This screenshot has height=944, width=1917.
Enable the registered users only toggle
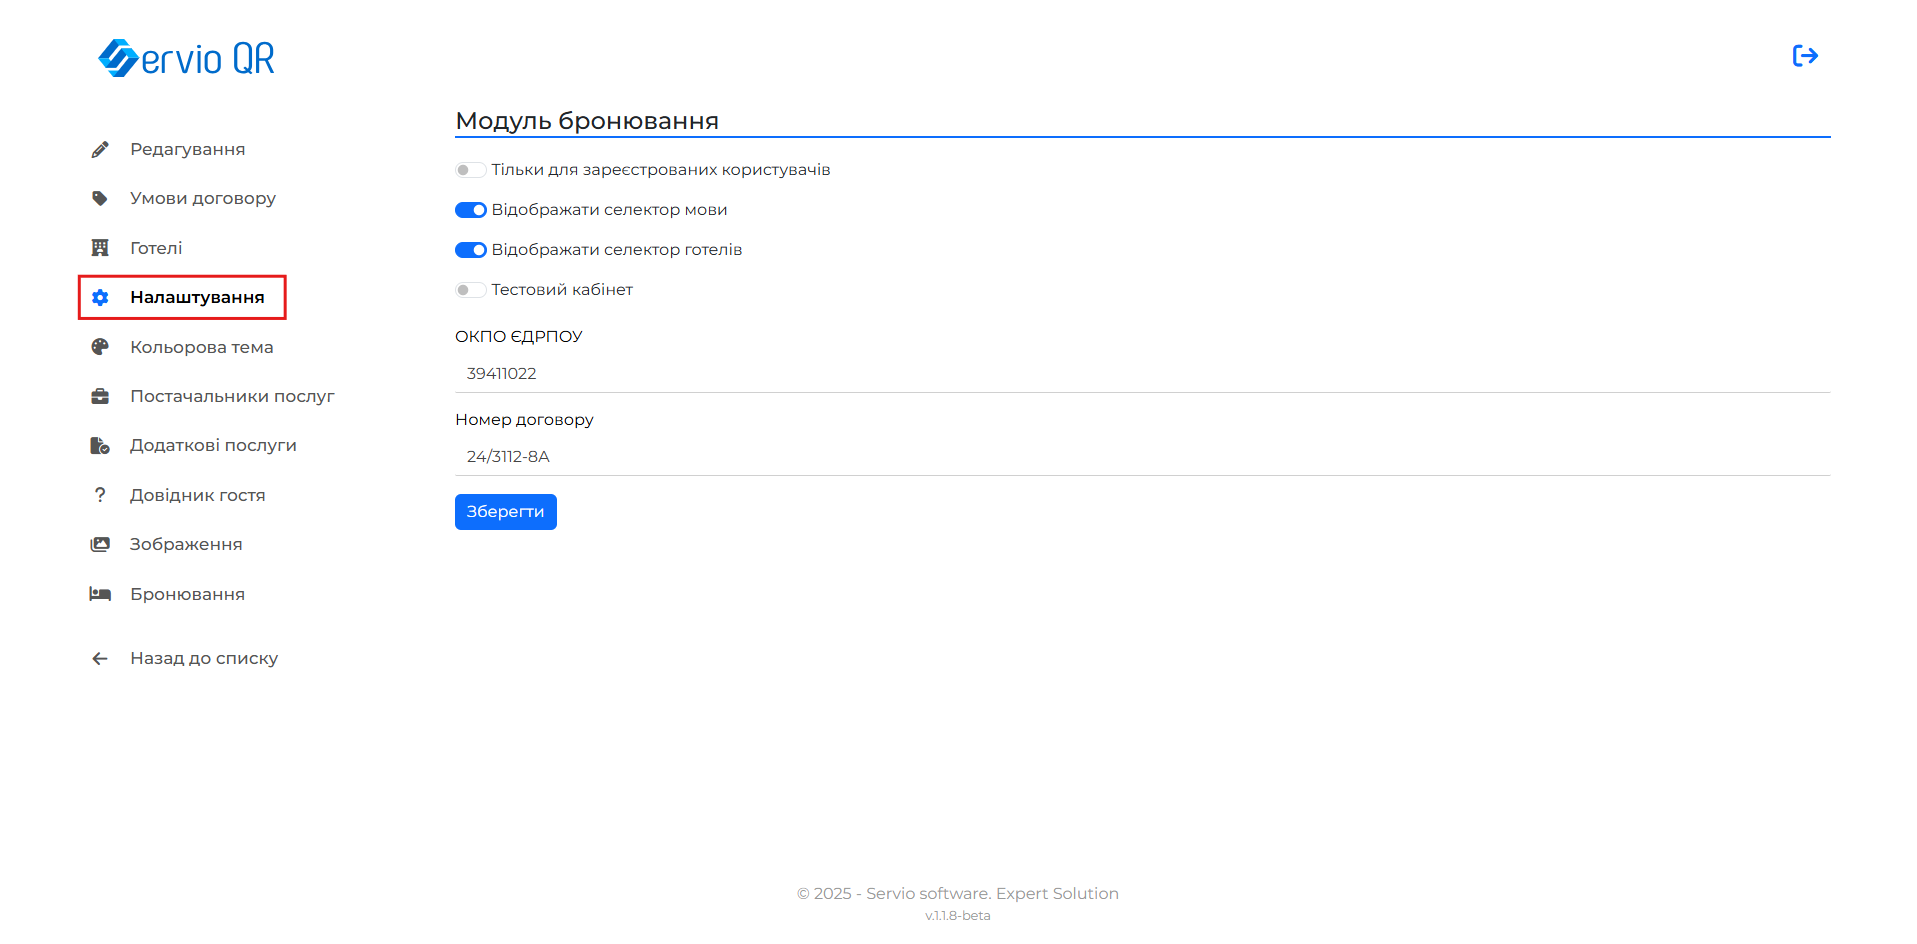point(470,170)
